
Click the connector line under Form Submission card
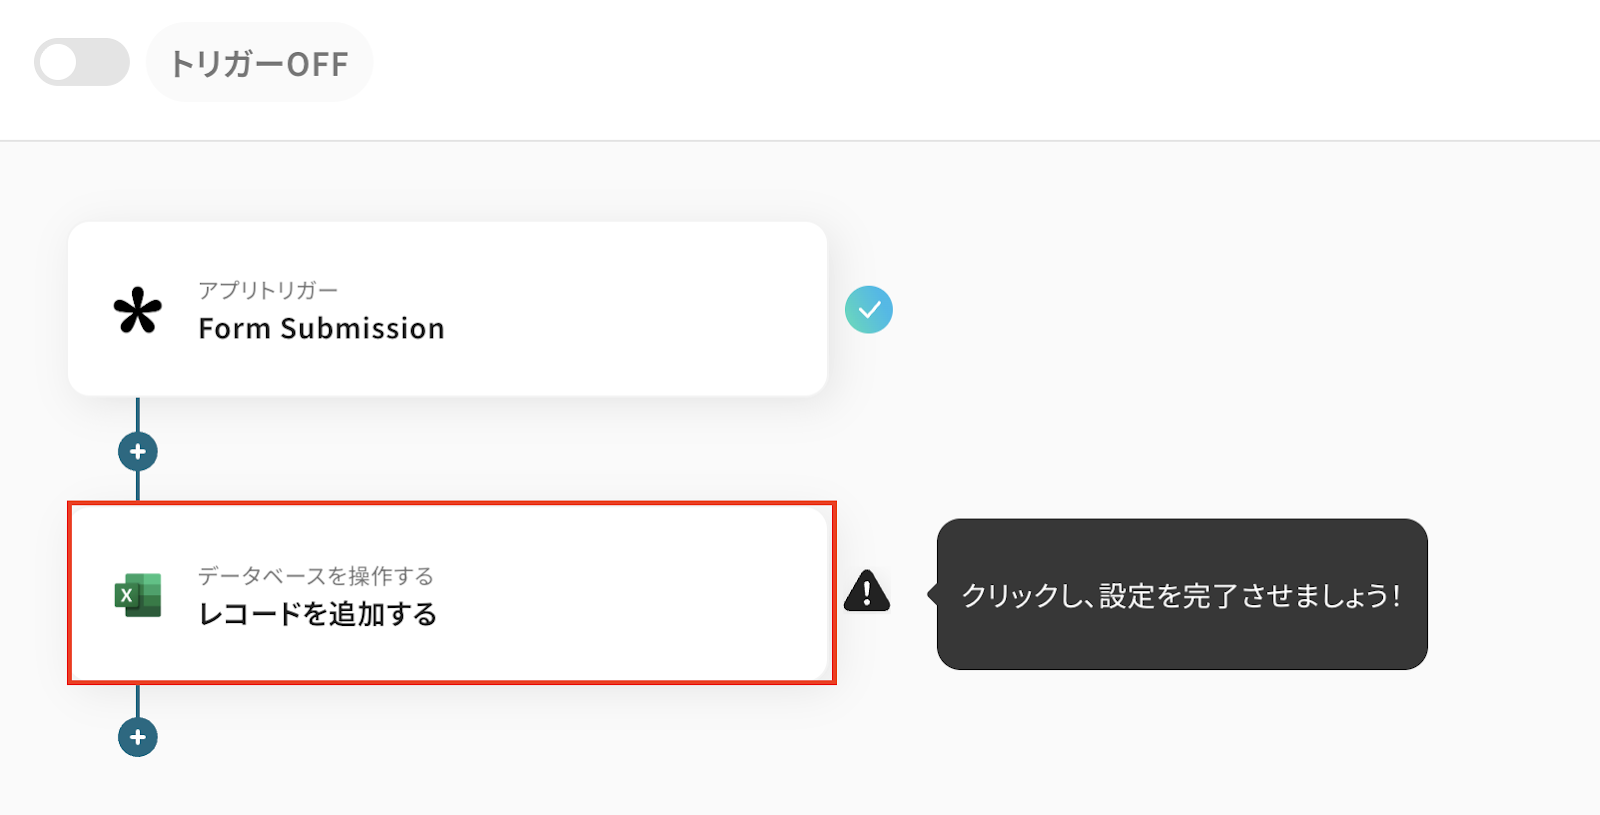pyautogui.click(x=138, y=413)
